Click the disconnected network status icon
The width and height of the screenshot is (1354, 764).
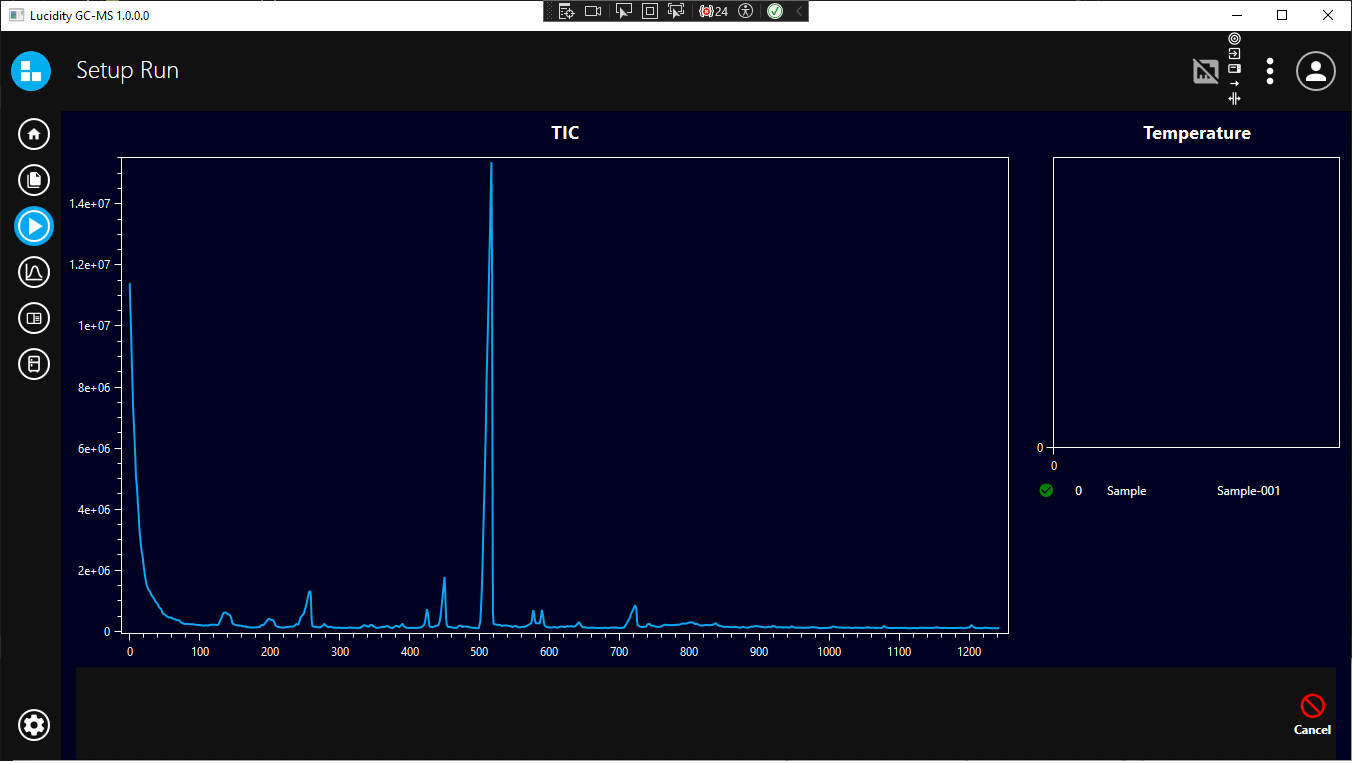coord(1206,71)
